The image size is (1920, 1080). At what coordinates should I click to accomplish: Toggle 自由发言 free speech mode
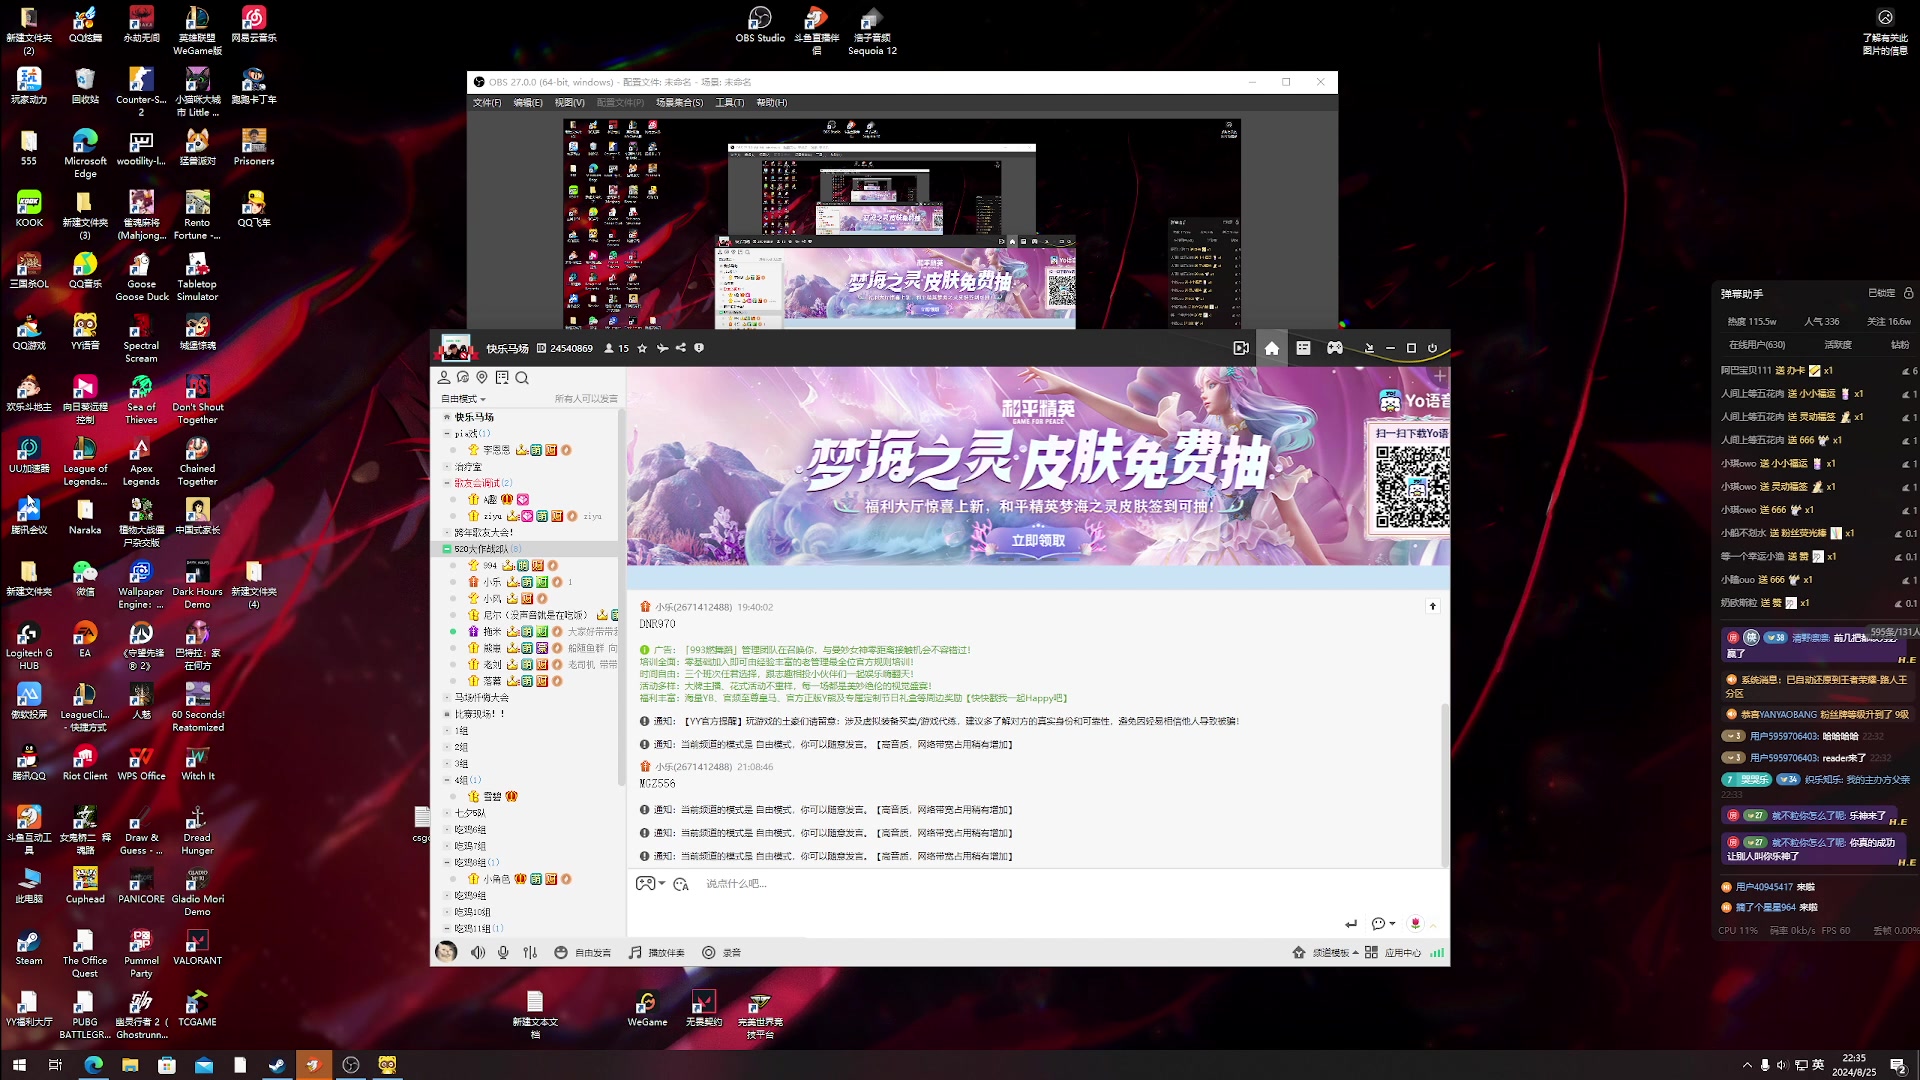click(x=583, y=952)
